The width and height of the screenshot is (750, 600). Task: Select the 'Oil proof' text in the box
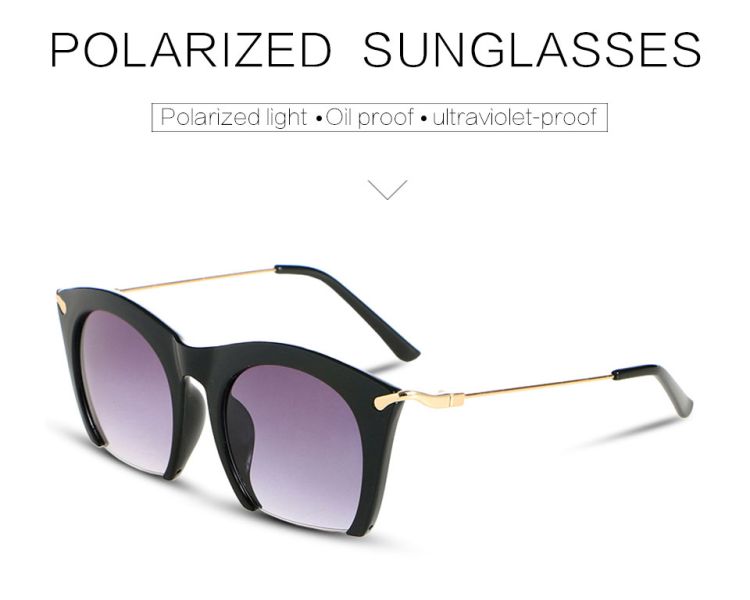click(x=369, y=117)
